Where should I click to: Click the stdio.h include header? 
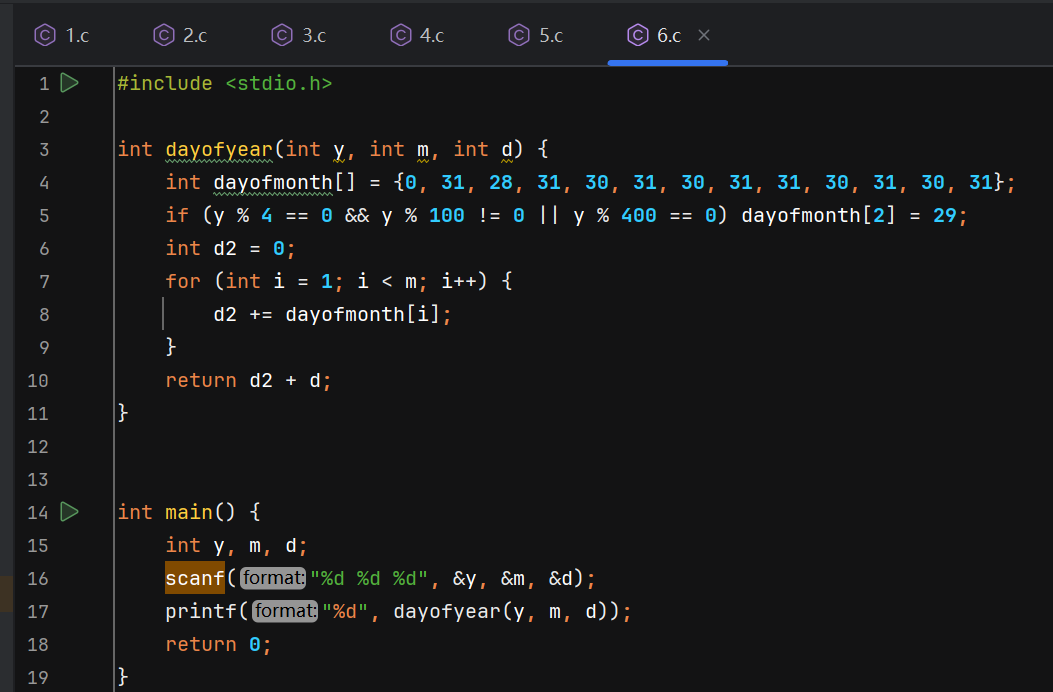(x=278, y=83)
